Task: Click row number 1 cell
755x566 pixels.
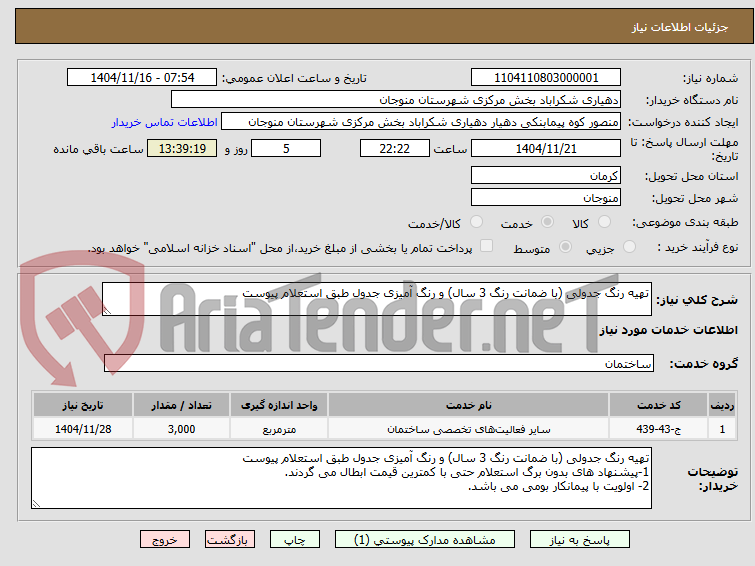Action: pos(722,429)
